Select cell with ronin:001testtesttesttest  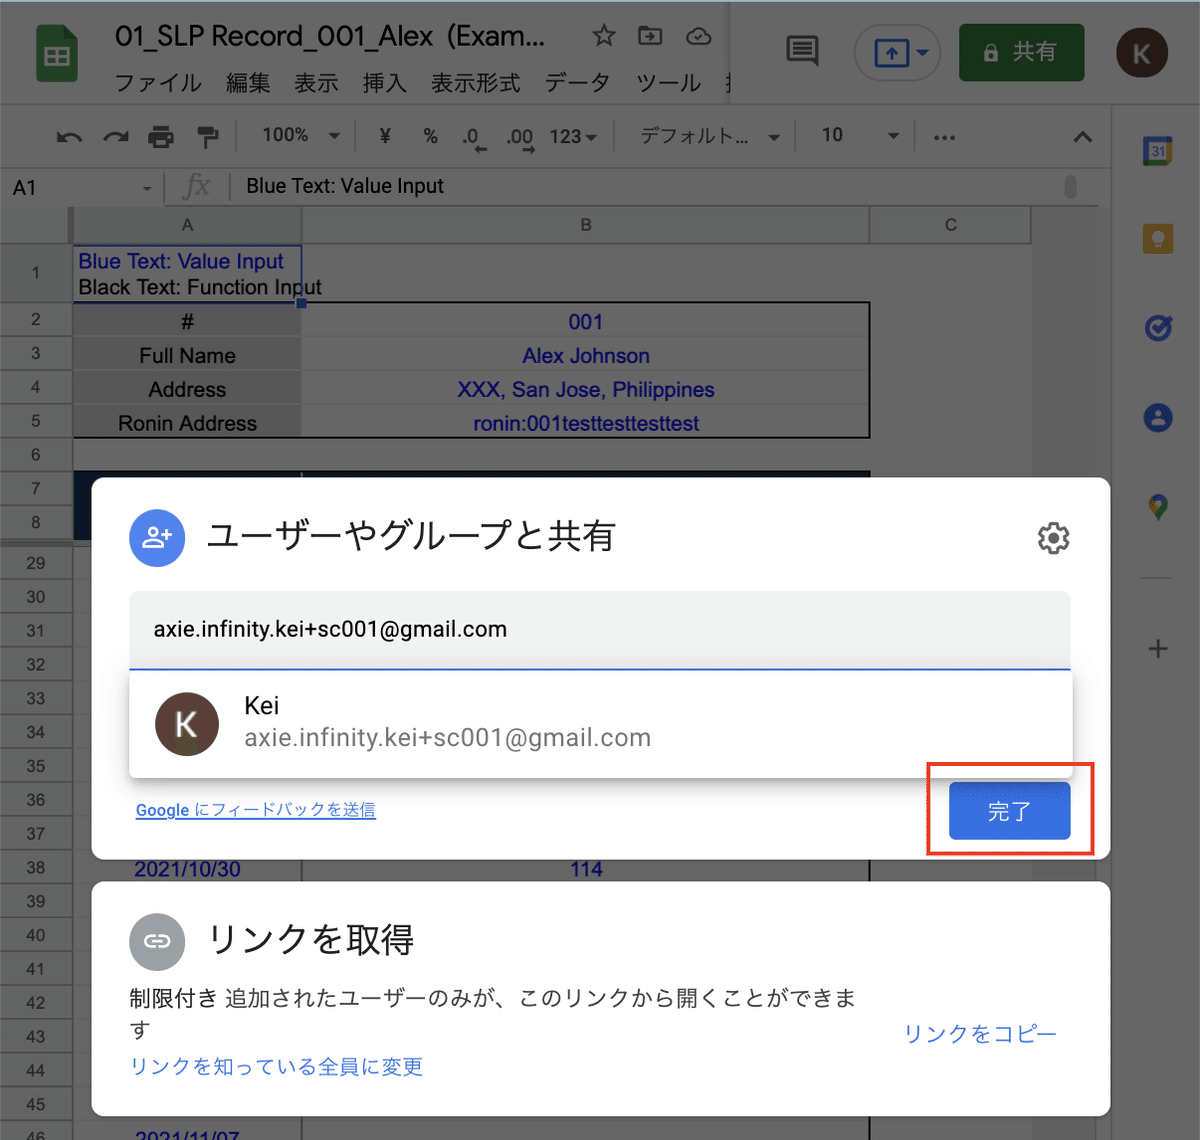pyautogui.click(x=586, y=423)
